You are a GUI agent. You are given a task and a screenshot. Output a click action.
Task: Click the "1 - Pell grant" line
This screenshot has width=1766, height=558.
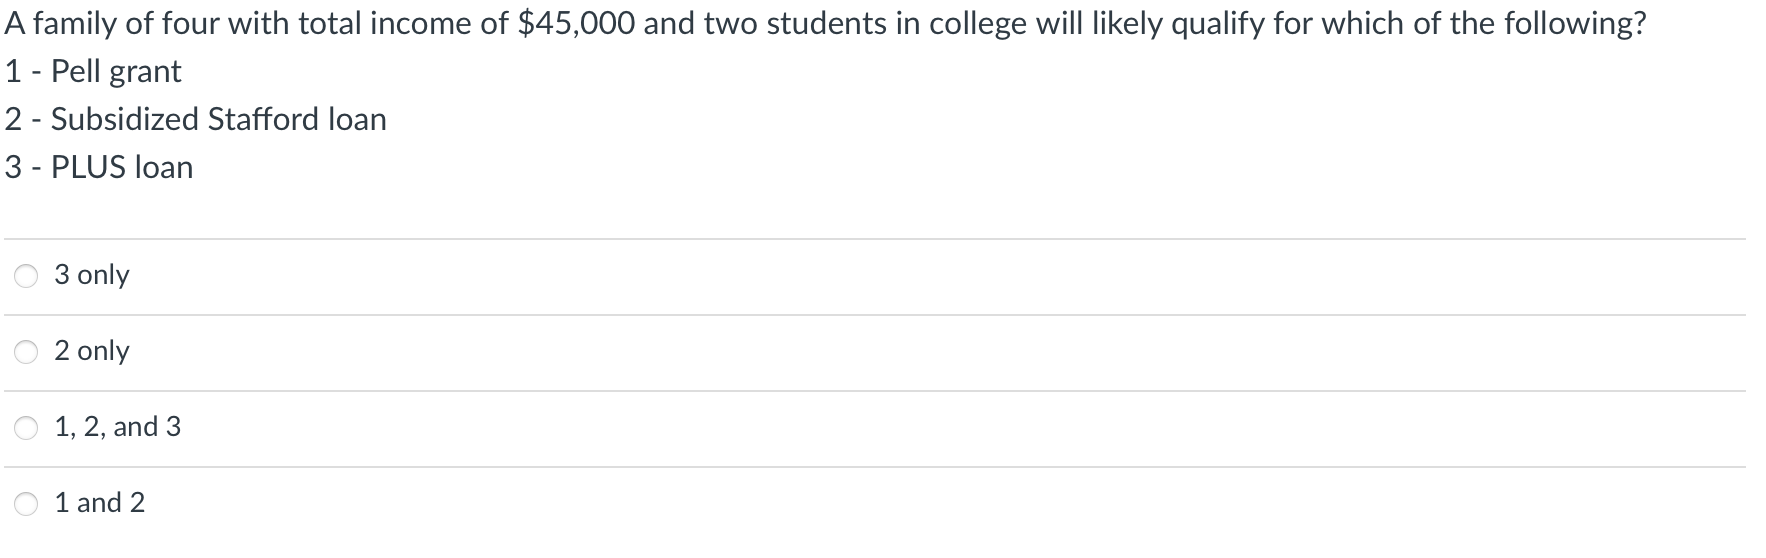93,72
